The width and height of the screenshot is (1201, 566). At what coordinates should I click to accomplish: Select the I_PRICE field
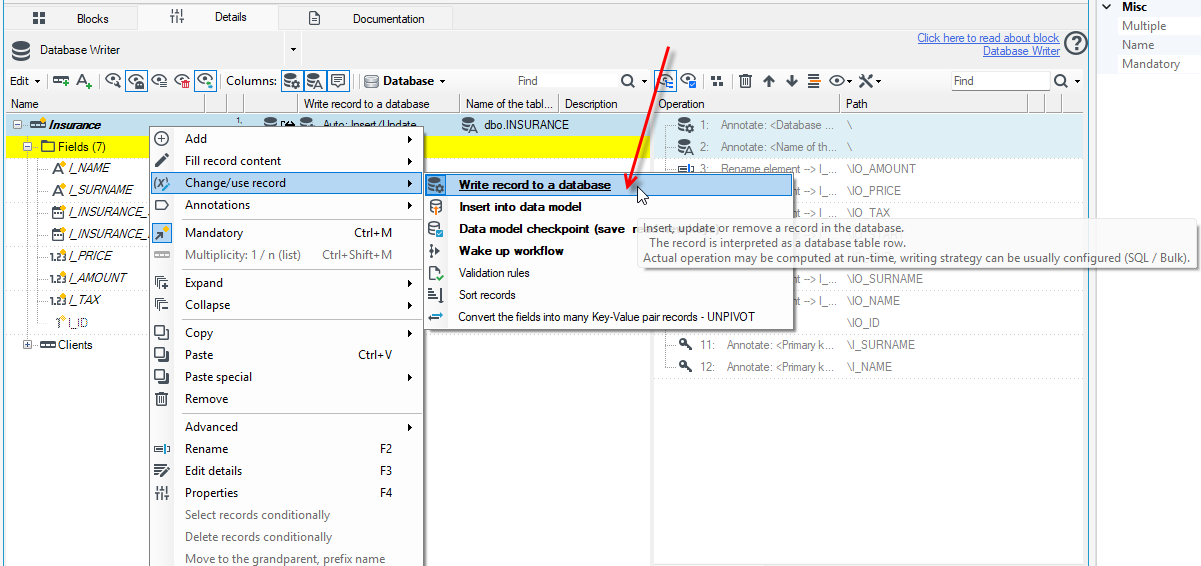pos(90,256)
